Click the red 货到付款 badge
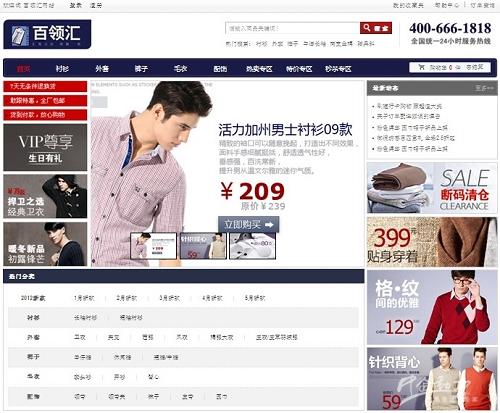 pos(45,115)
